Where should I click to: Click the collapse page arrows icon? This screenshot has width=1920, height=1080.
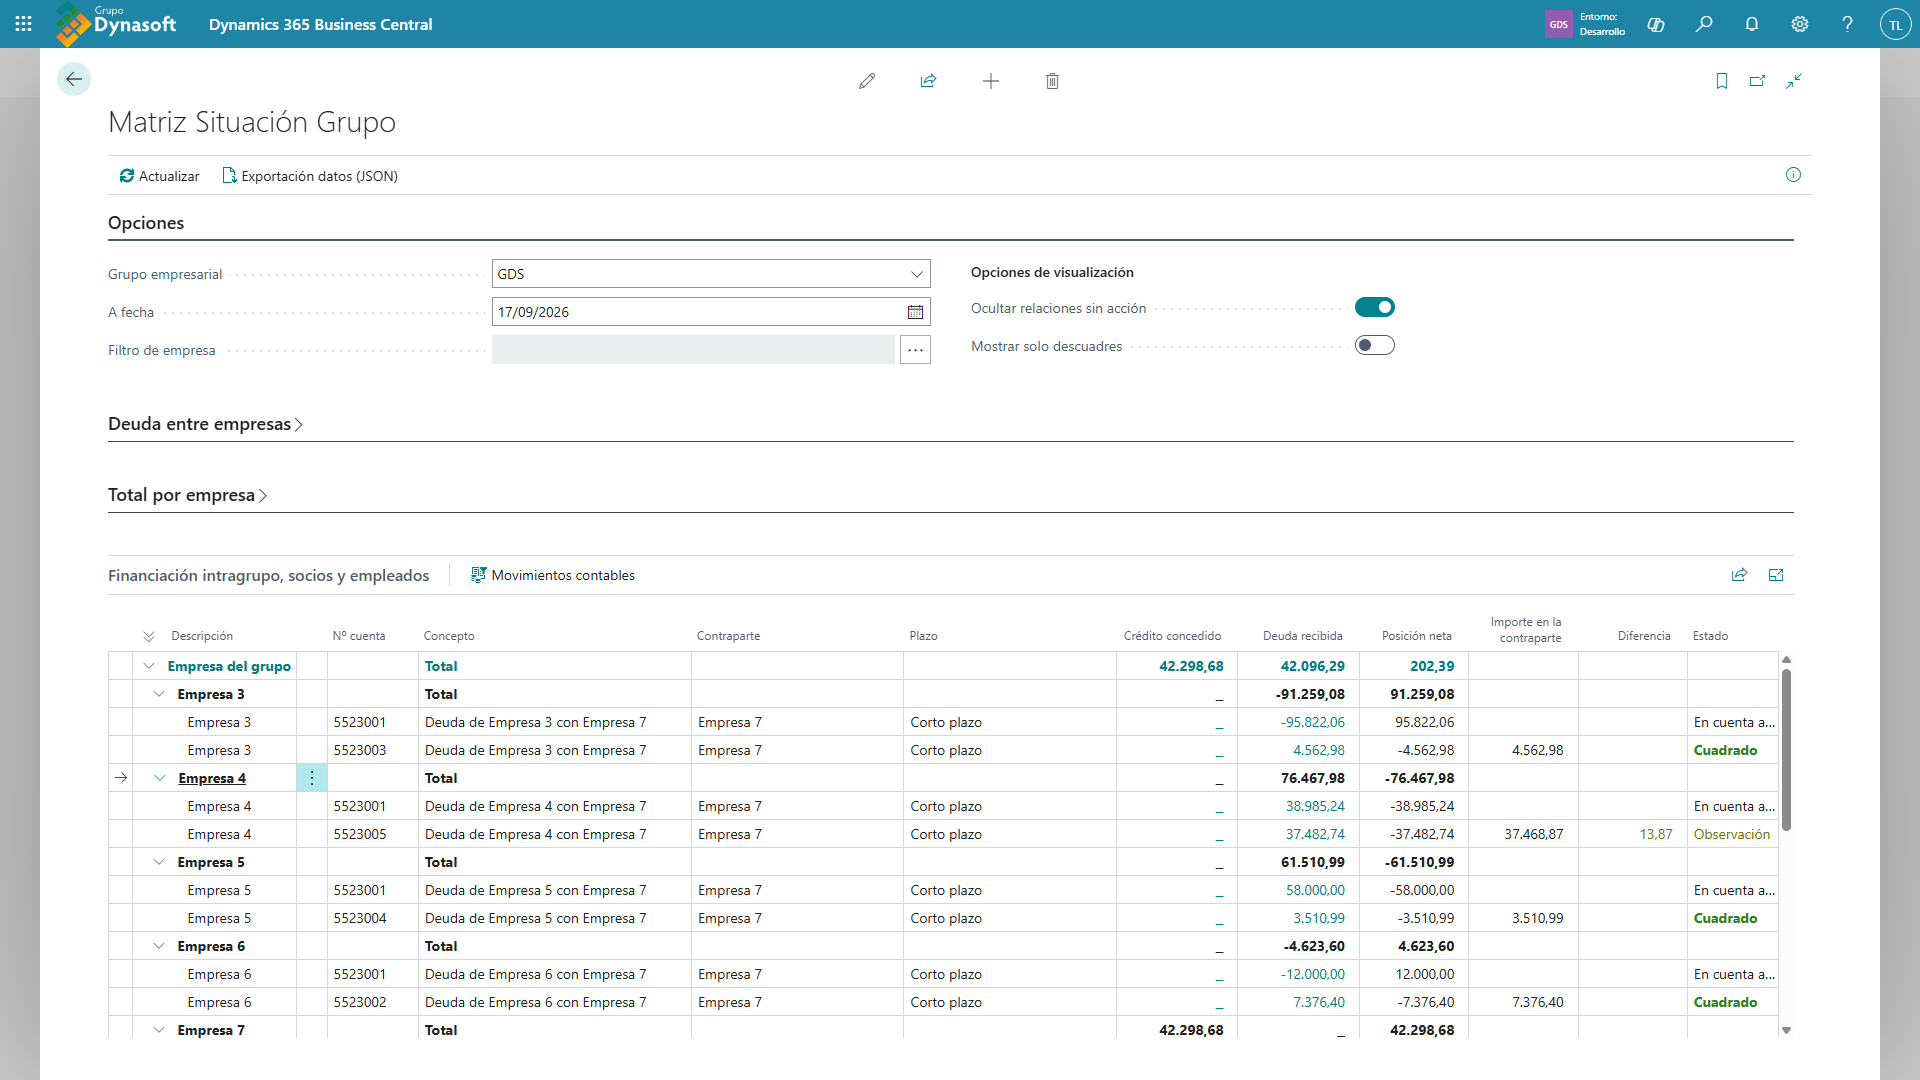[1794, 81]
